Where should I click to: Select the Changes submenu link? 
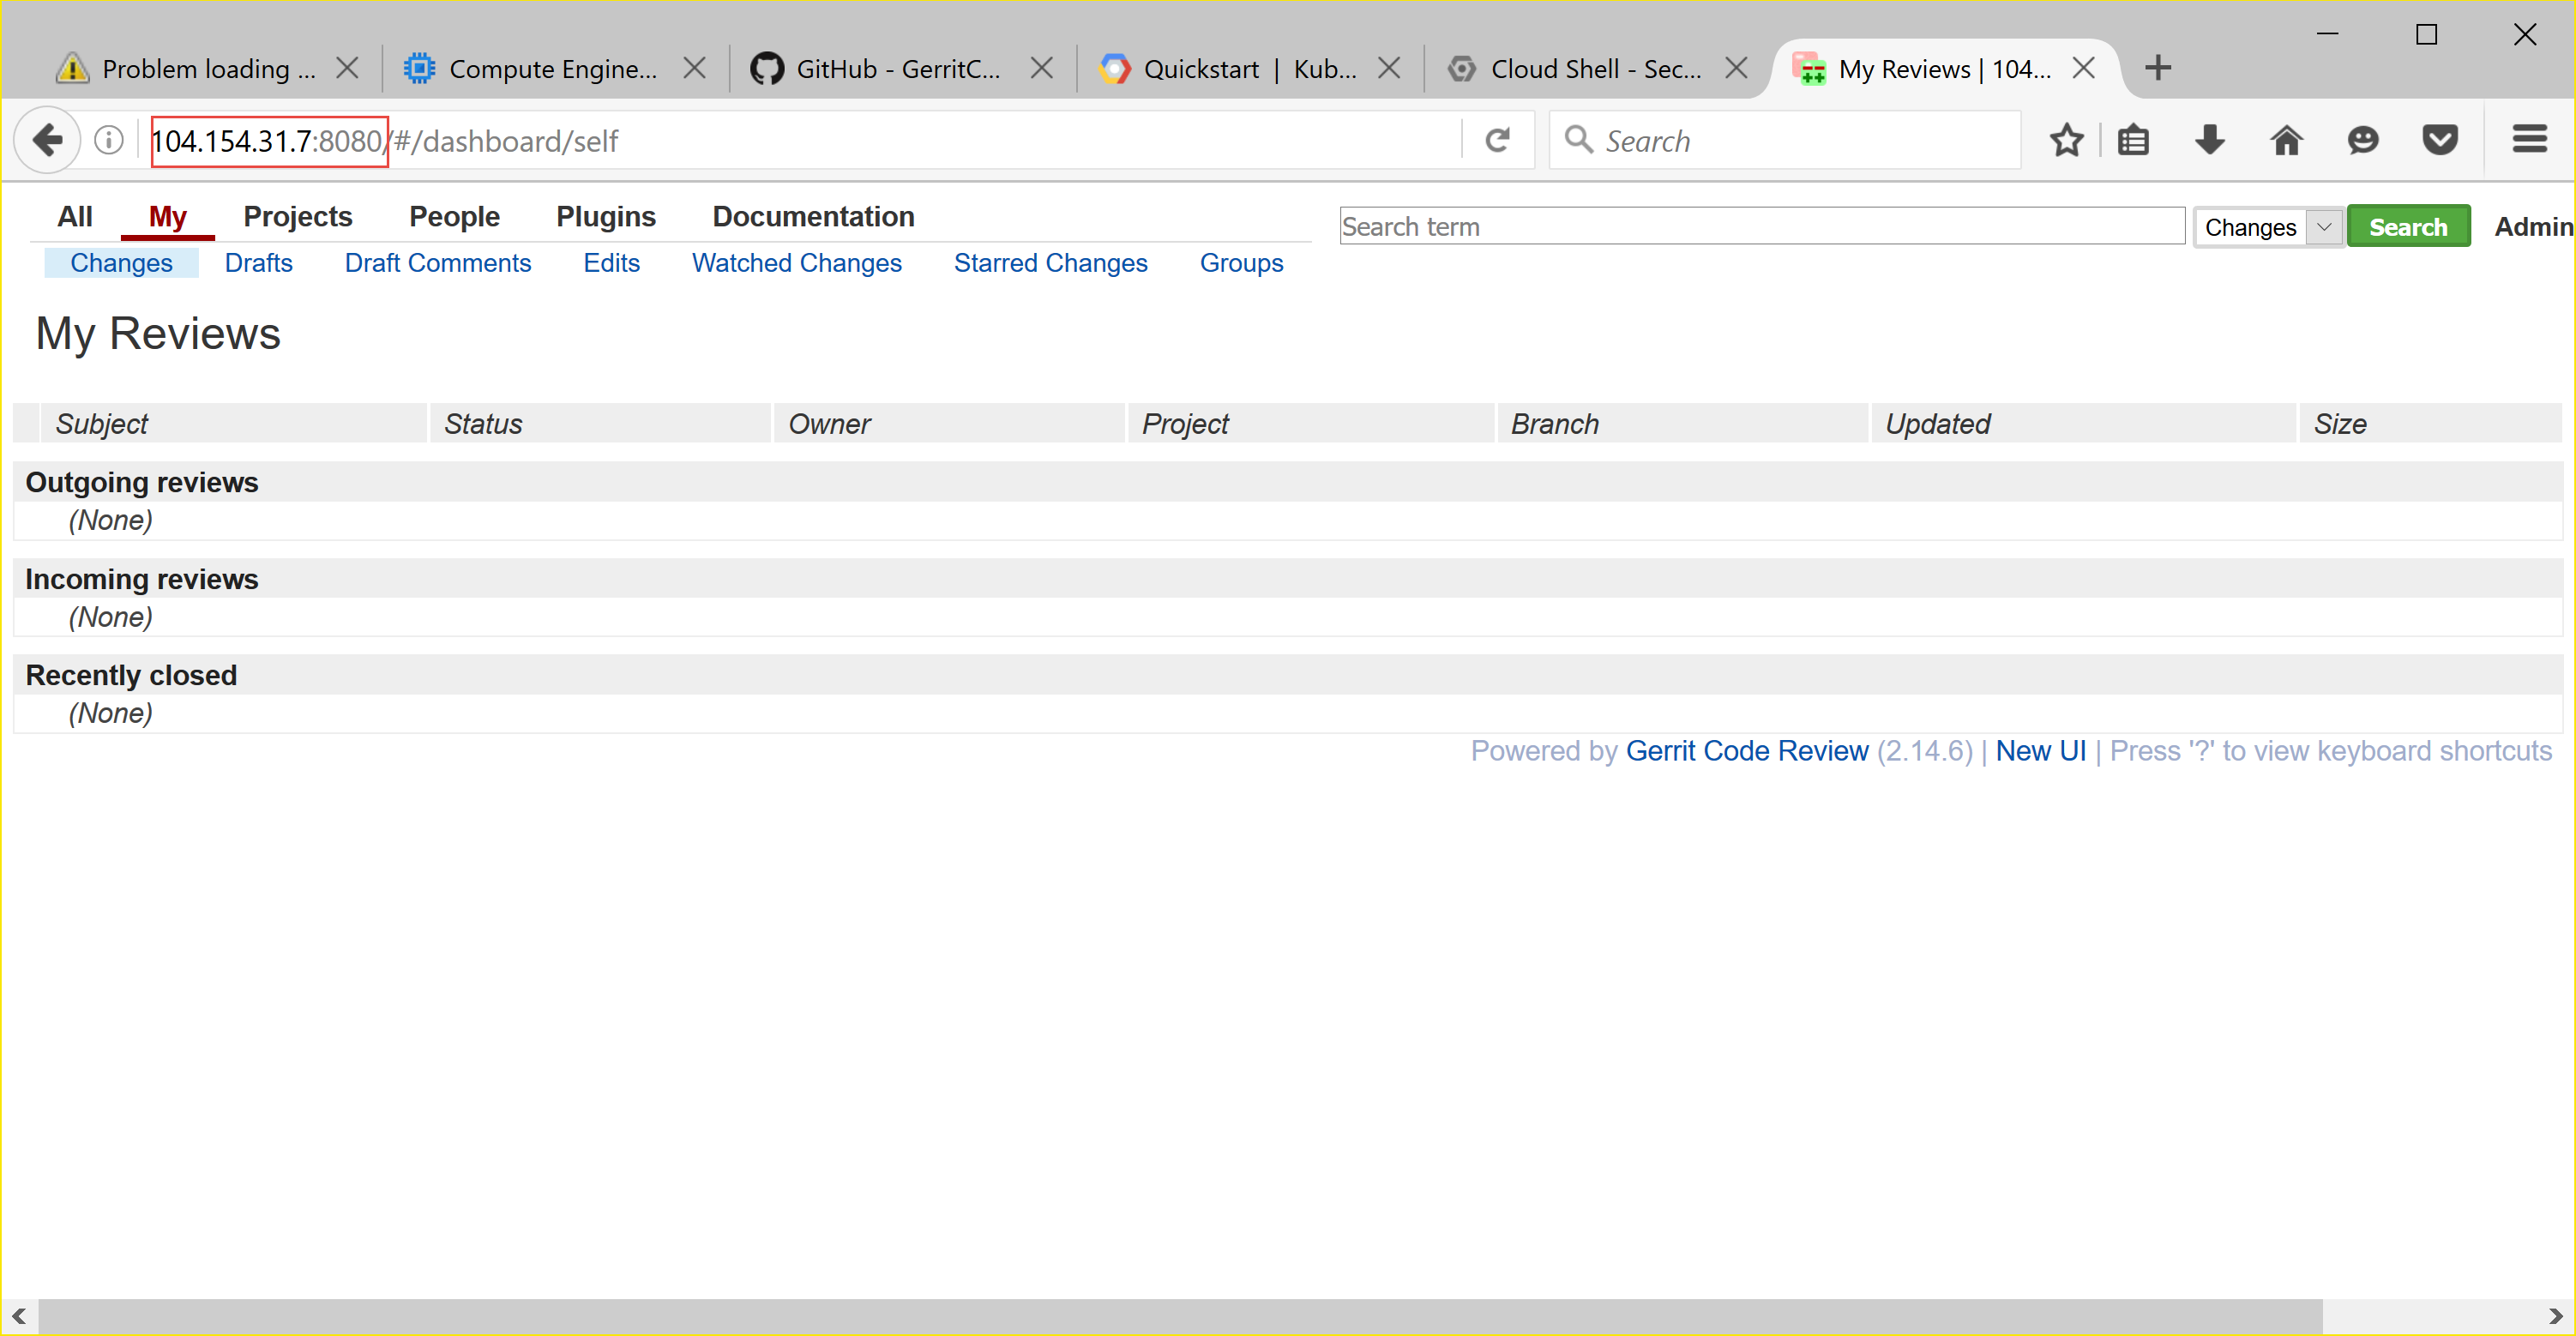pyautogui.click(x=121, y=263)
